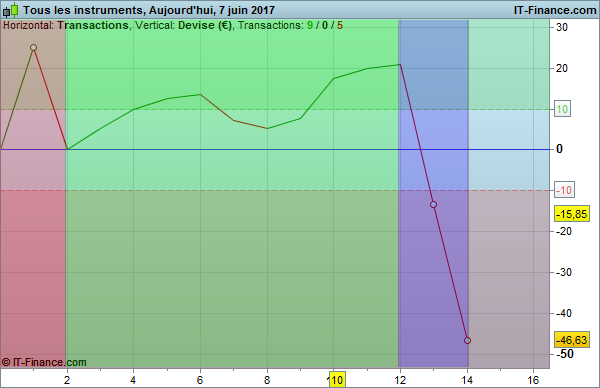Click the -20 label on vertical axis
This screenshot has width=600, height=388.
(563, 231)
